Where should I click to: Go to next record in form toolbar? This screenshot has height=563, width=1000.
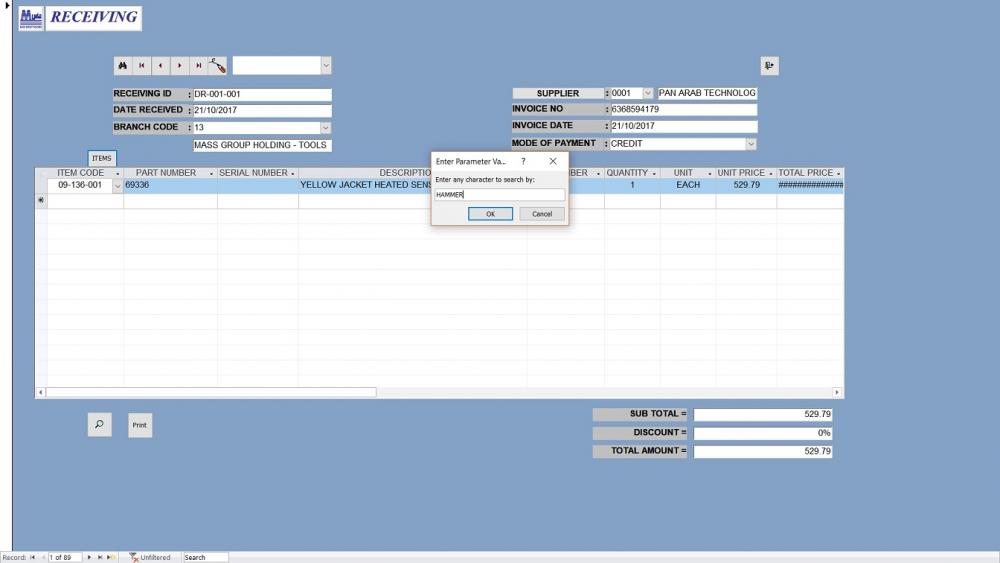180,66
